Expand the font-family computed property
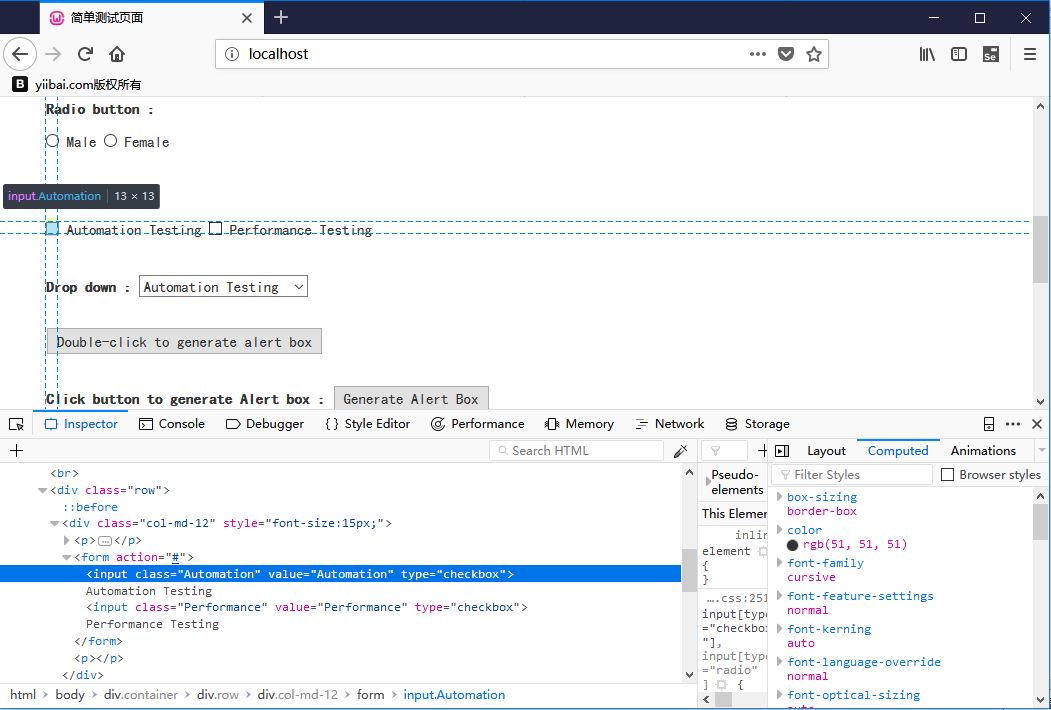 (780, 563)
